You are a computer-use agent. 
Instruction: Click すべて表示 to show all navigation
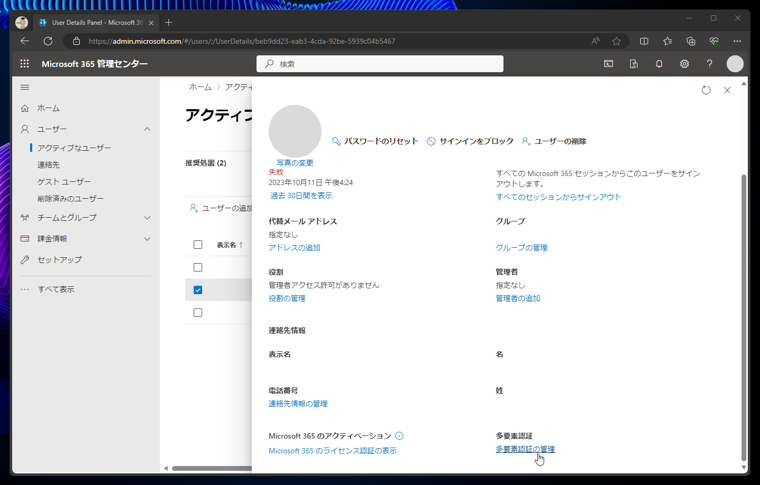(56, 289)
